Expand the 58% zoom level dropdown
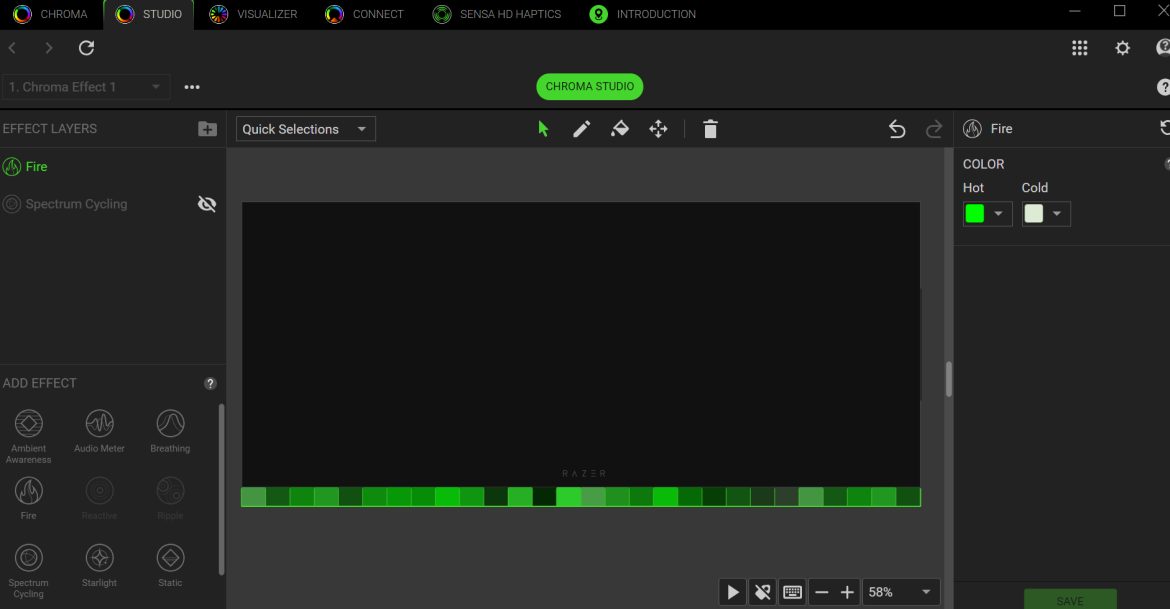Viewport: 1170px width, 609px height. pyautogui.click(x=901, y=592)
